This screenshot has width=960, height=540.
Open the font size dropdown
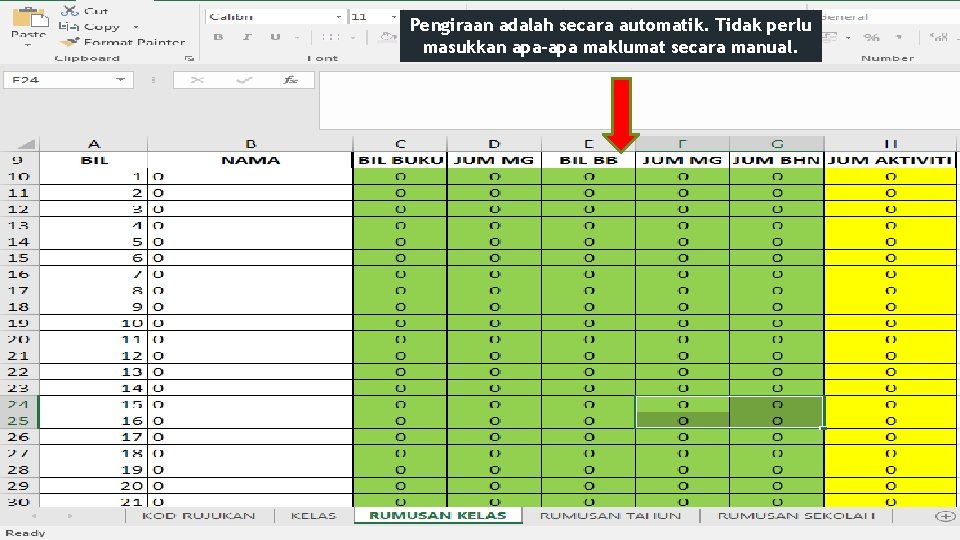393,17
